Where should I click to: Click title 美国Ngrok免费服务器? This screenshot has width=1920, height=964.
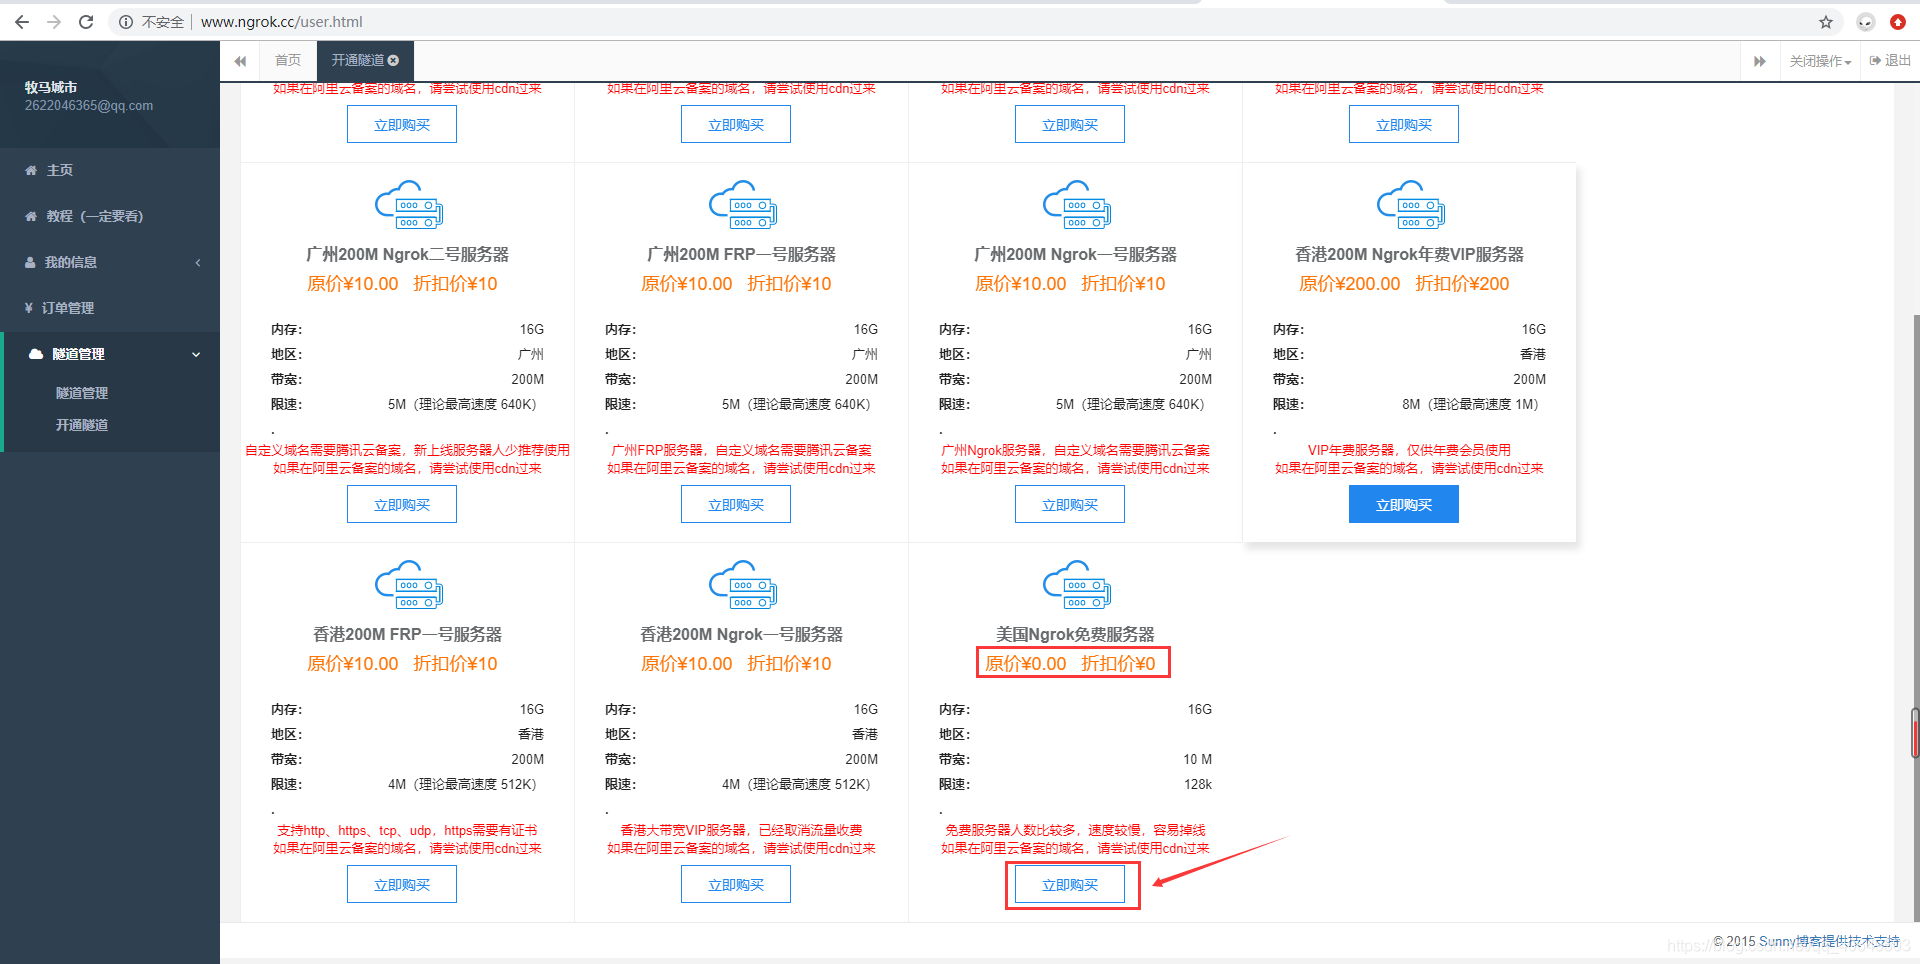tap(1076, 635)
